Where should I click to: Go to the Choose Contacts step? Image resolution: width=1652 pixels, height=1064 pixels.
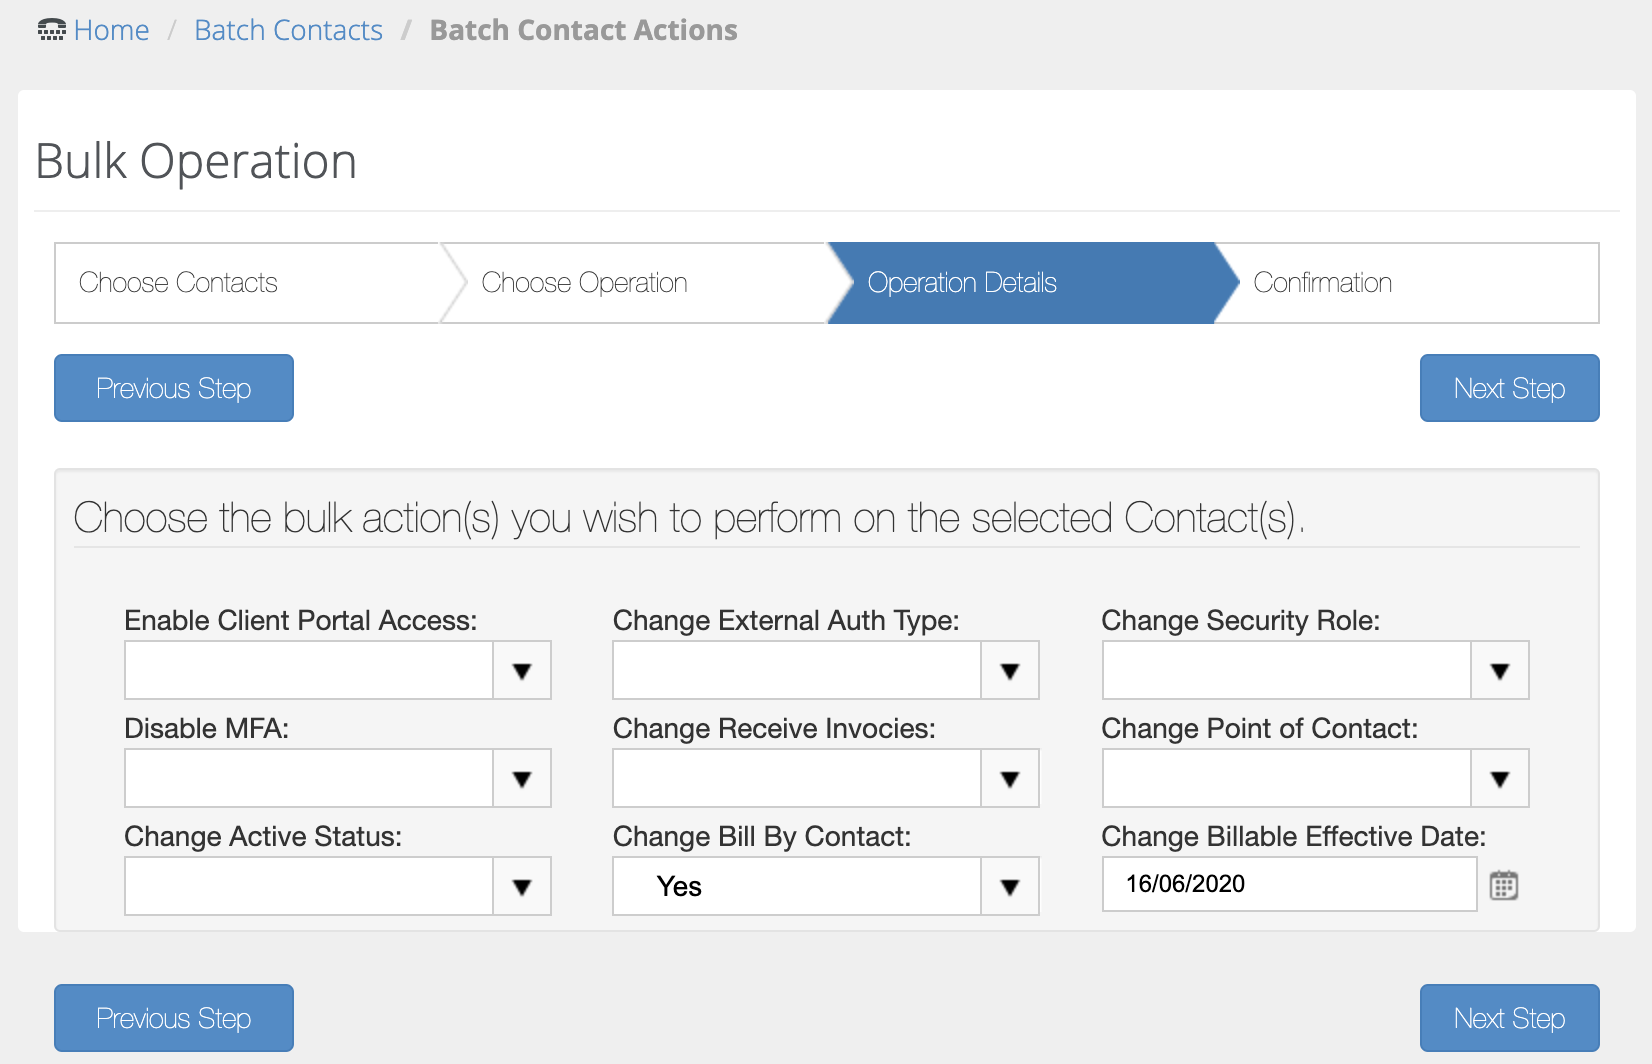point(178,283)
